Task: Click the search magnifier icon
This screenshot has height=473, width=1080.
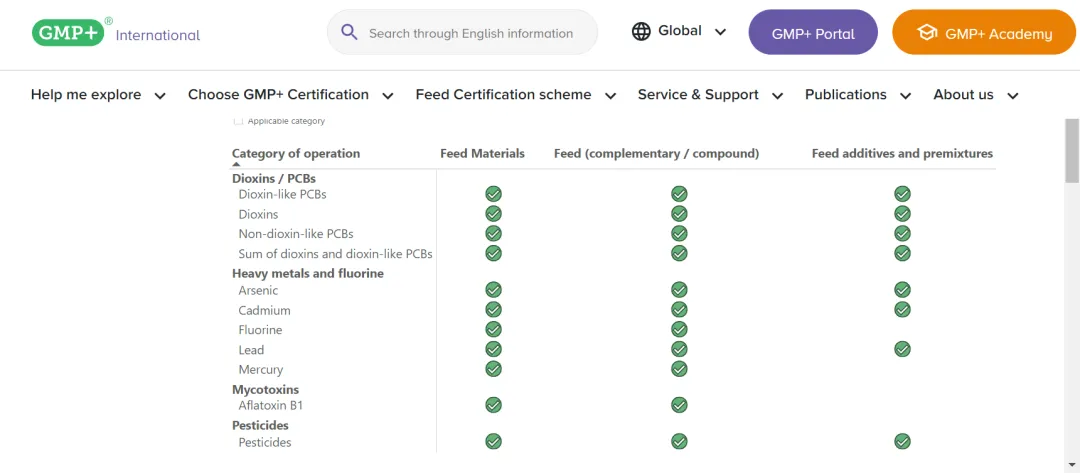Action: coord(349,32)
